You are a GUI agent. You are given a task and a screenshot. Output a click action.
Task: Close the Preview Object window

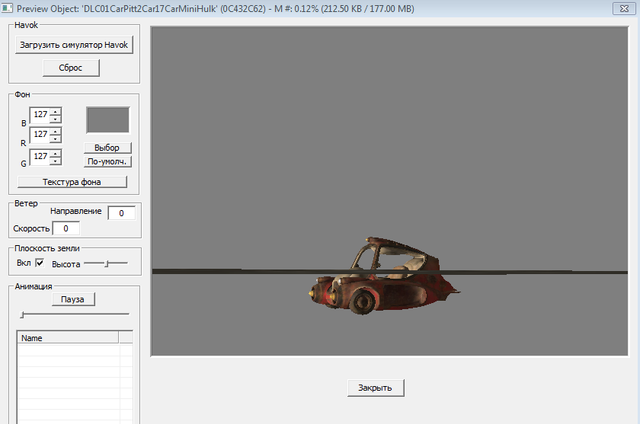(x=624, y=9)
